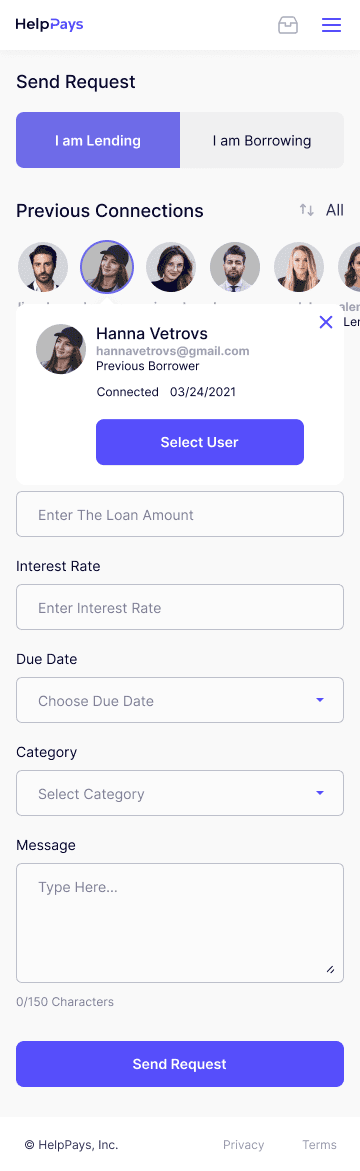Screen dimensions: 360x1171
Task: Expand the Choose Due Date dropdown
Action: (180, 701)
